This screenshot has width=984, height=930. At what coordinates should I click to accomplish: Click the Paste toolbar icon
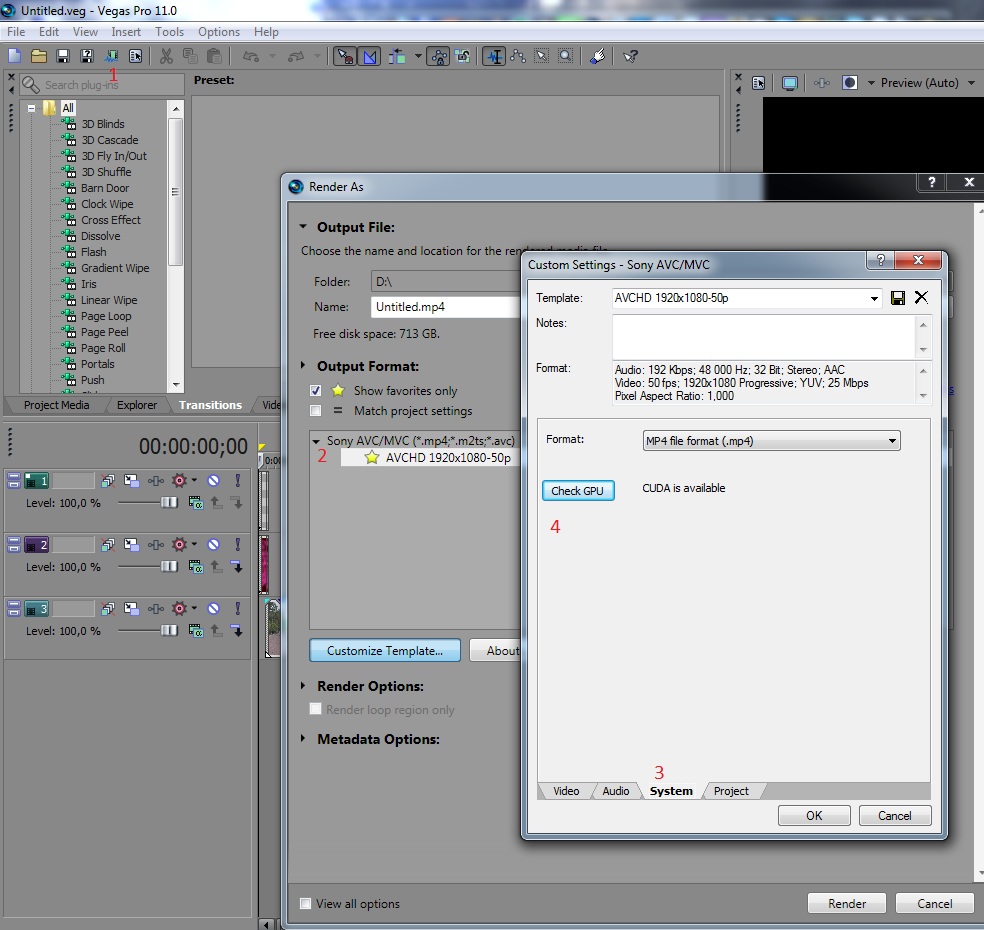[215, 56]
